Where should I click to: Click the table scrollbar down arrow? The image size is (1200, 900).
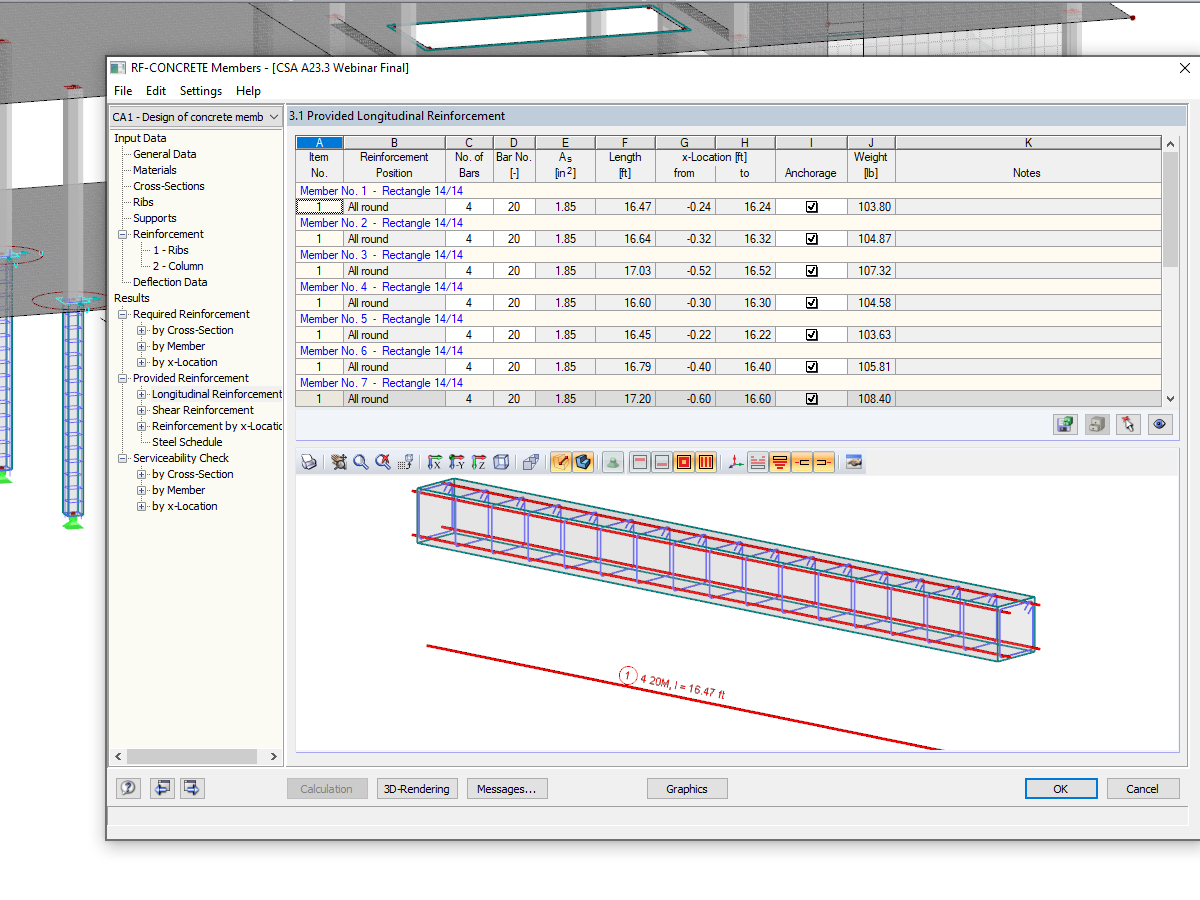click(1170, 398)
